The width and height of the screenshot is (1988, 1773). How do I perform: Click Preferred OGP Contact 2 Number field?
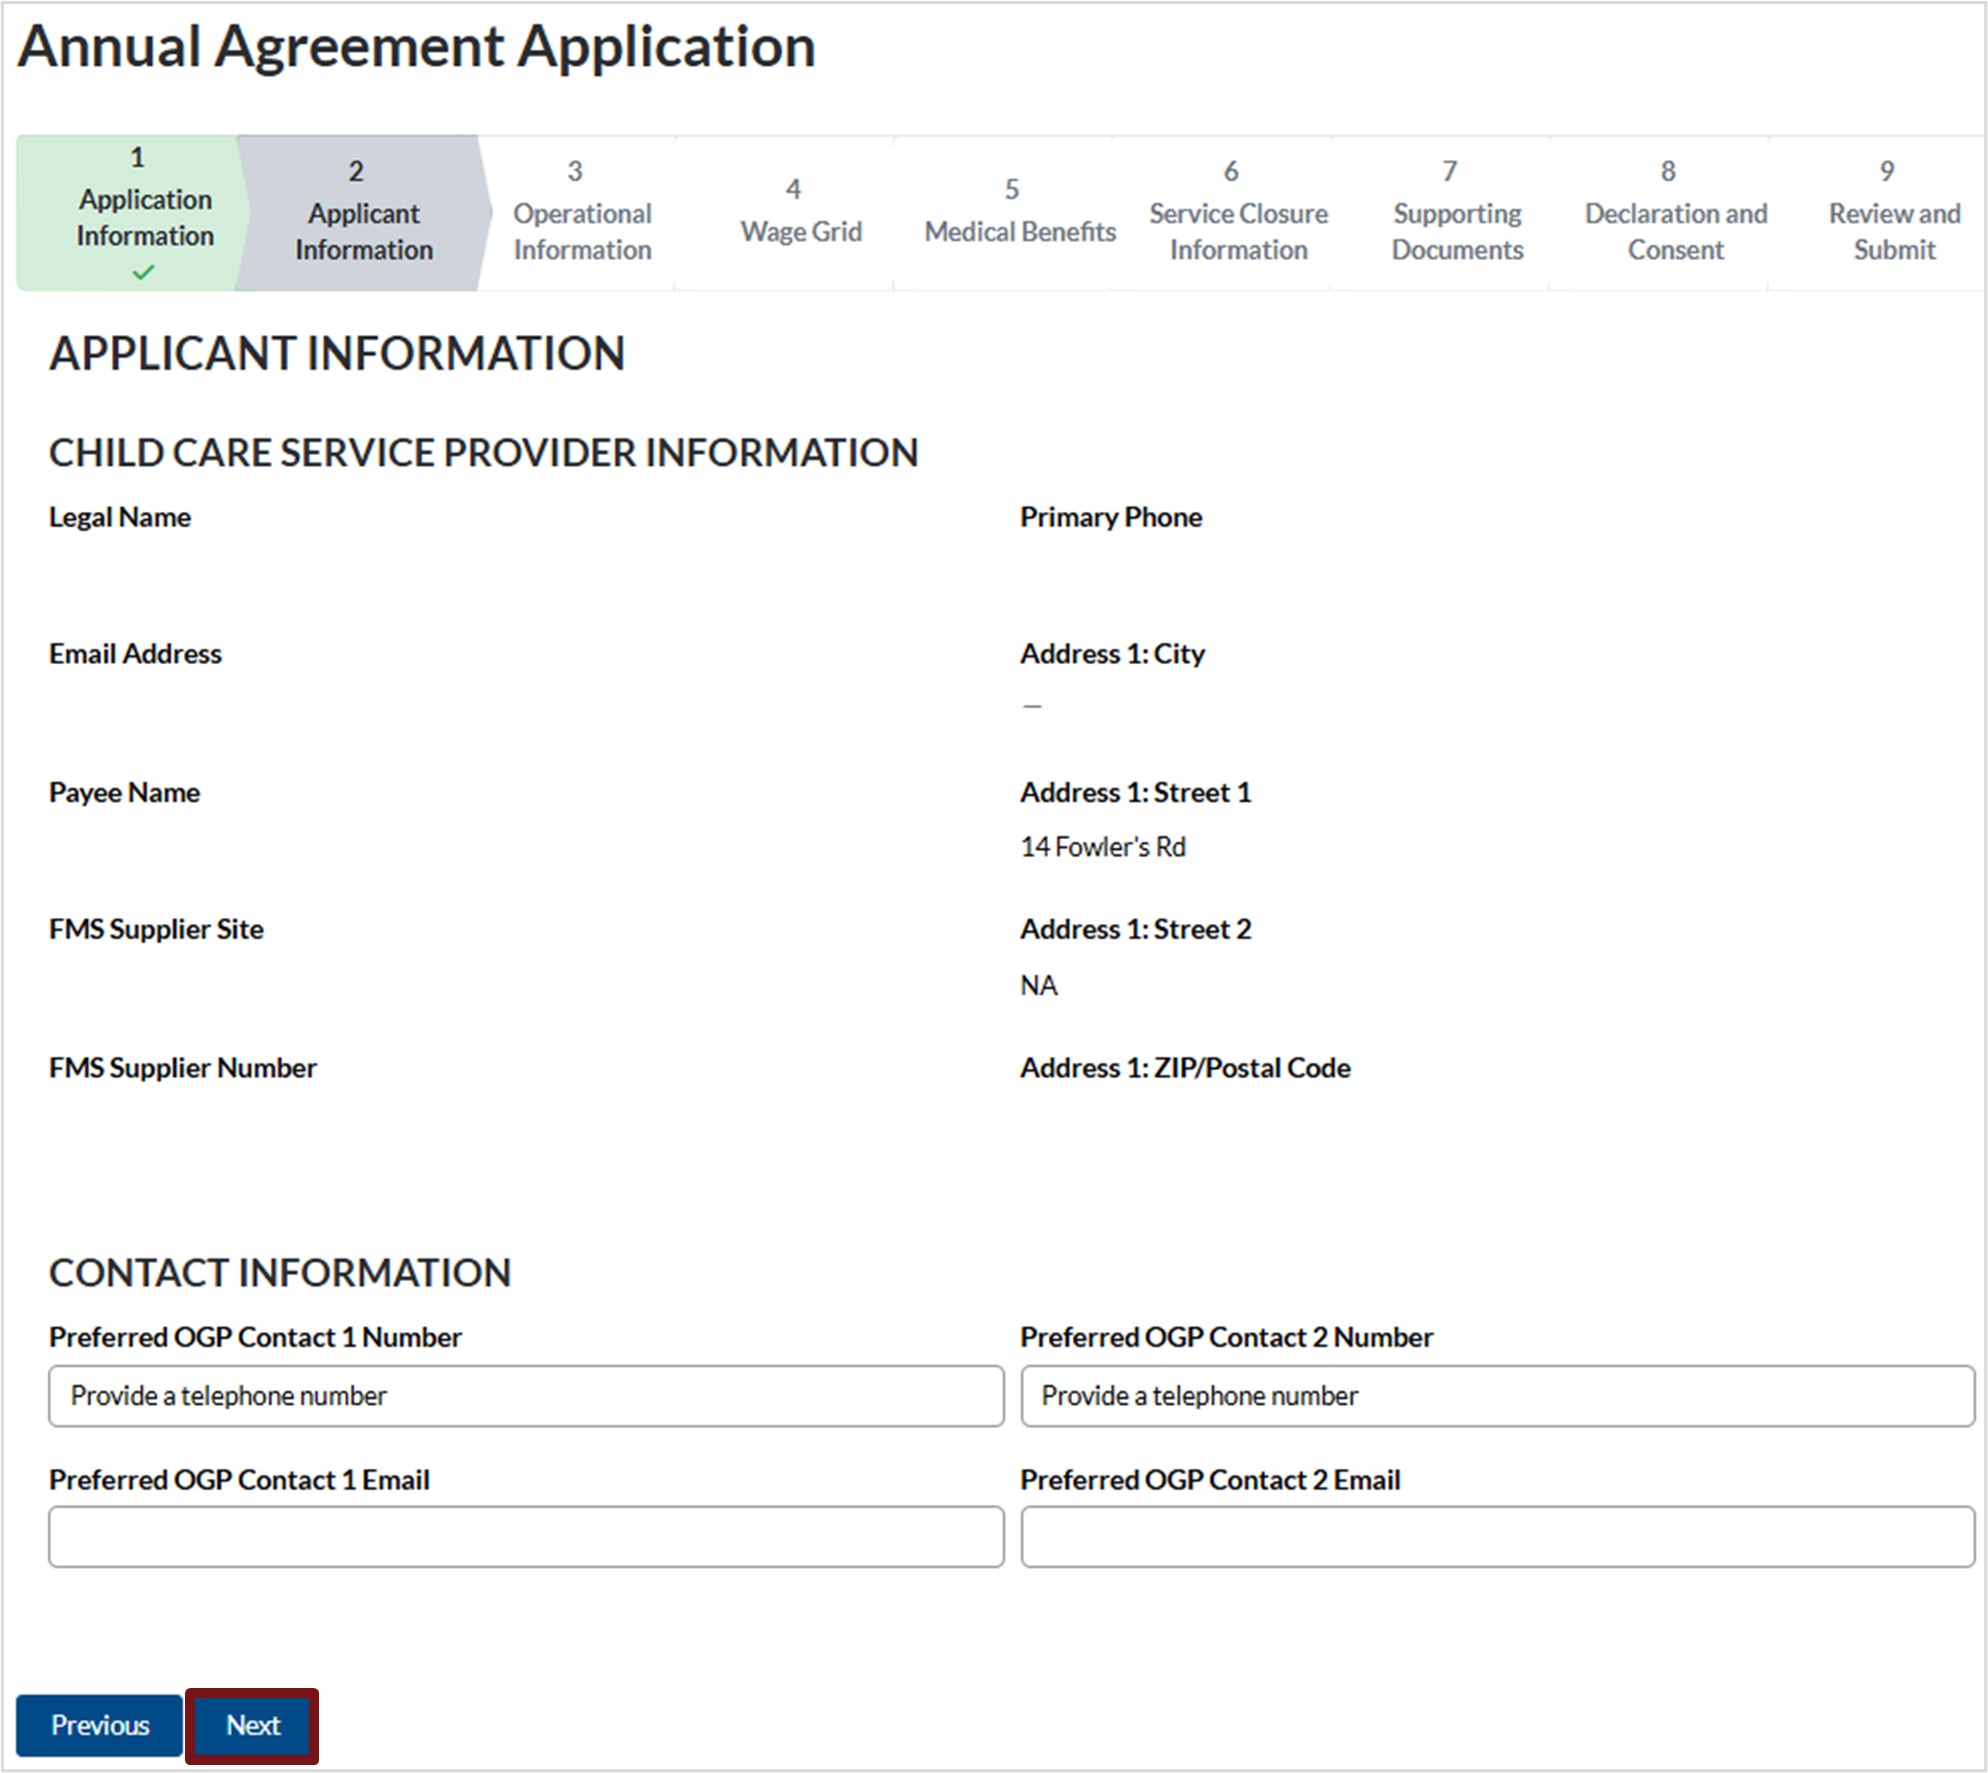1497,1395
